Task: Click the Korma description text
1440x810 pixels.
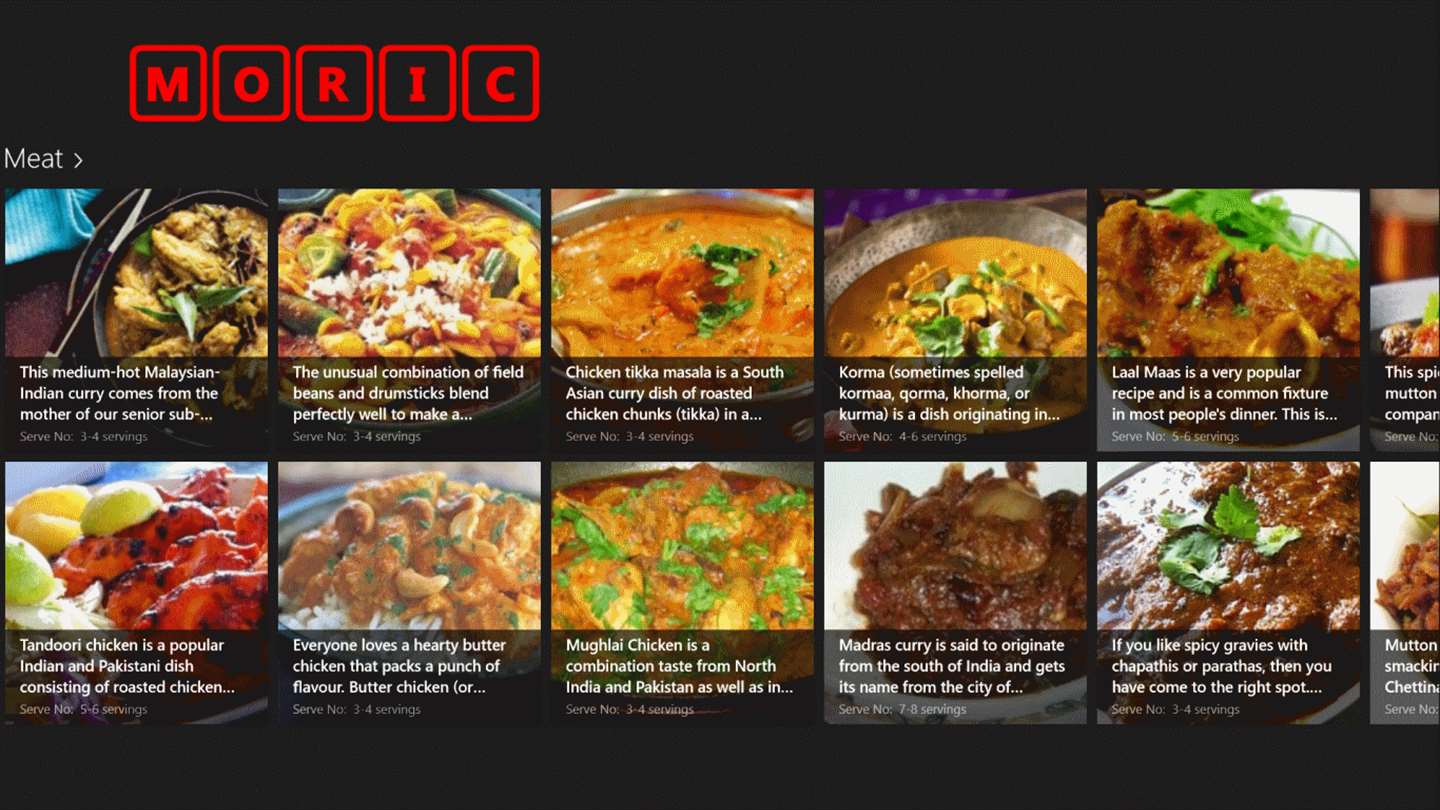Action: coord(949,393)
